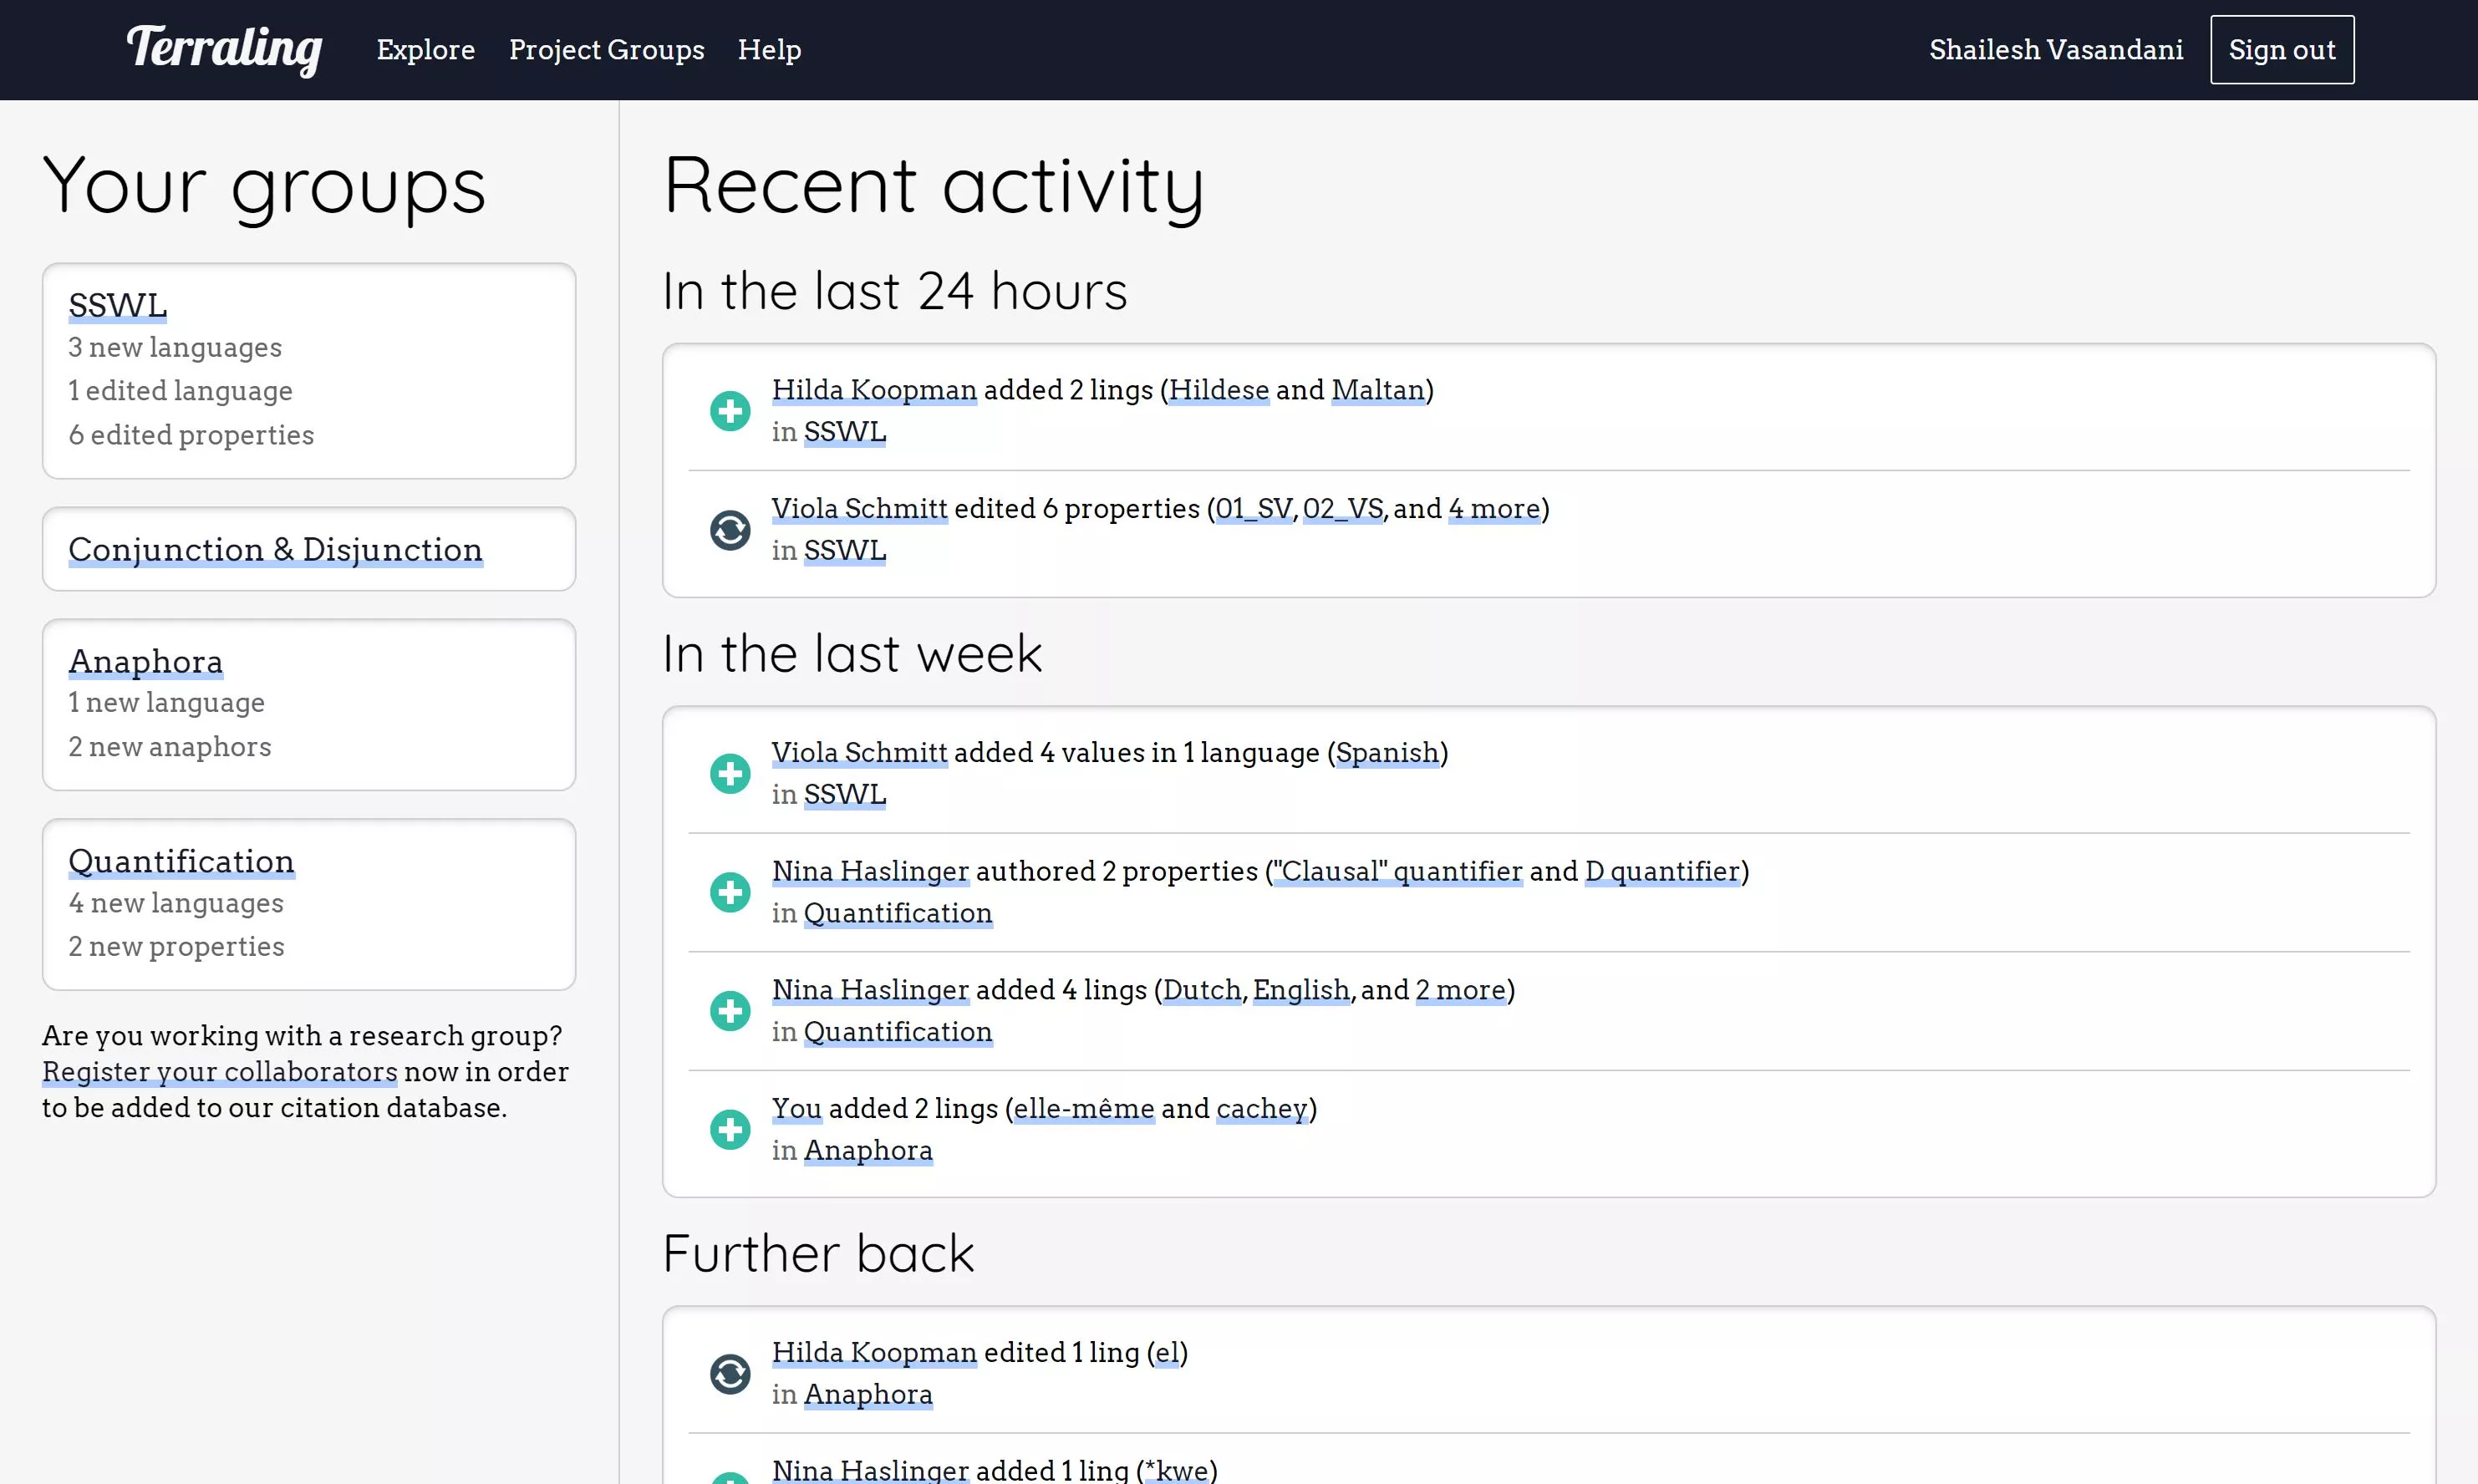Open the SSWL group in Your groups
Screen dimensions: 2478x1484
[117, 305]
